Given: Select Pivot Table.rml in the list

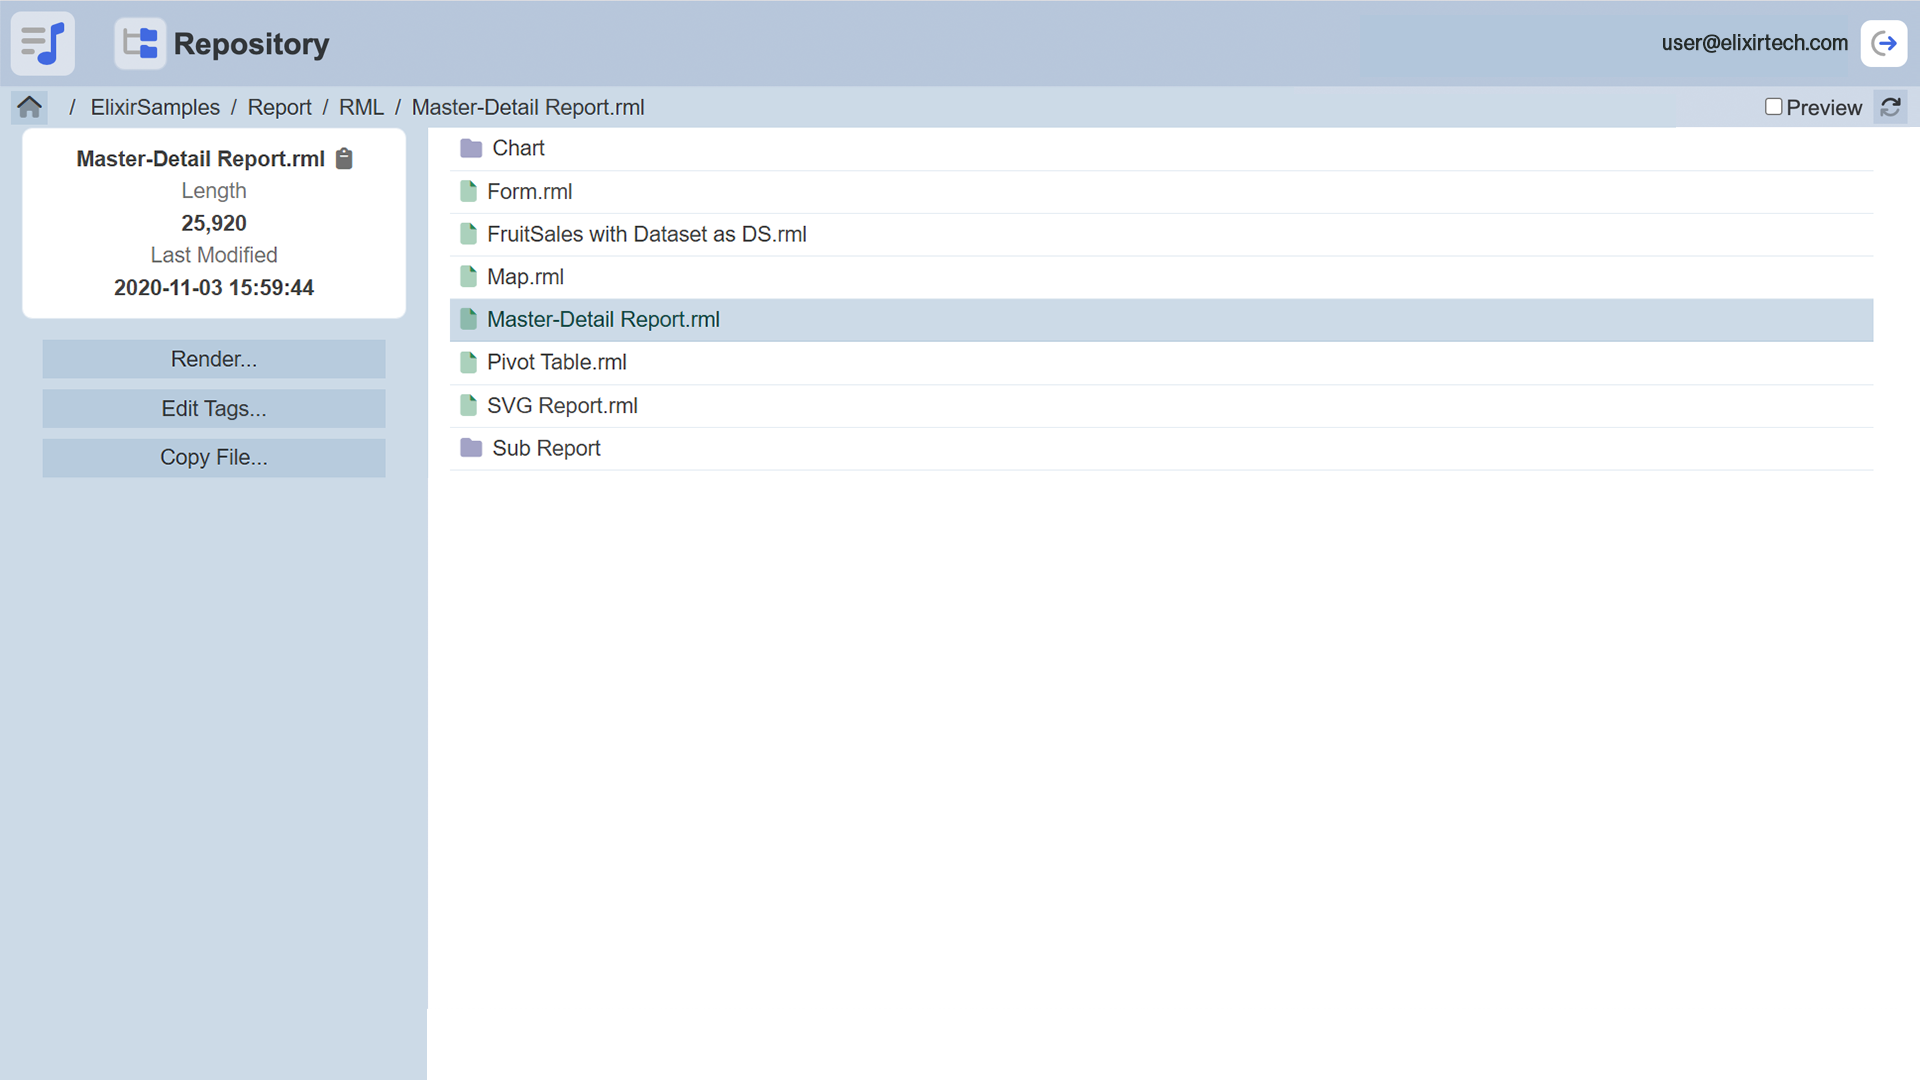Looking at the screenshot, I should pos(556,363).
